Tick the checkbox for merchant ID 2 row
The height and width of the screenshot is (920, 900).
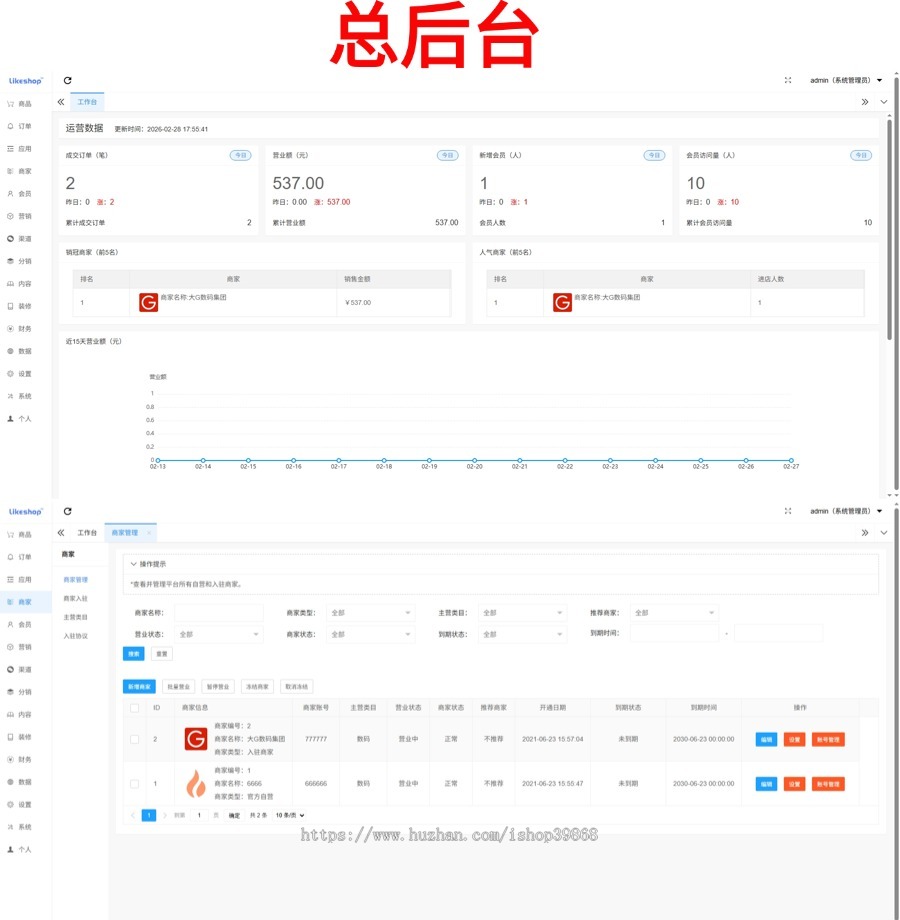click(134, 739)
